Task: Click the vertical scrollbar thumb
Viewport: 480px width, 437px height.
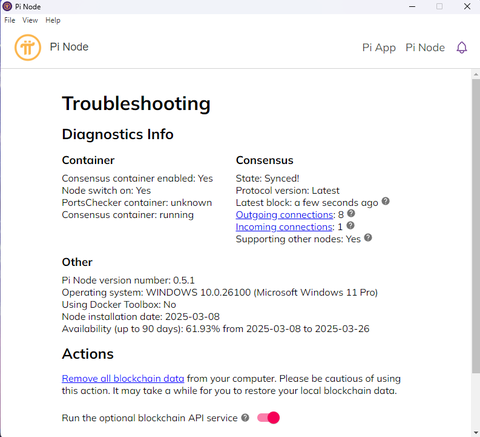Action: click(476, 226)
